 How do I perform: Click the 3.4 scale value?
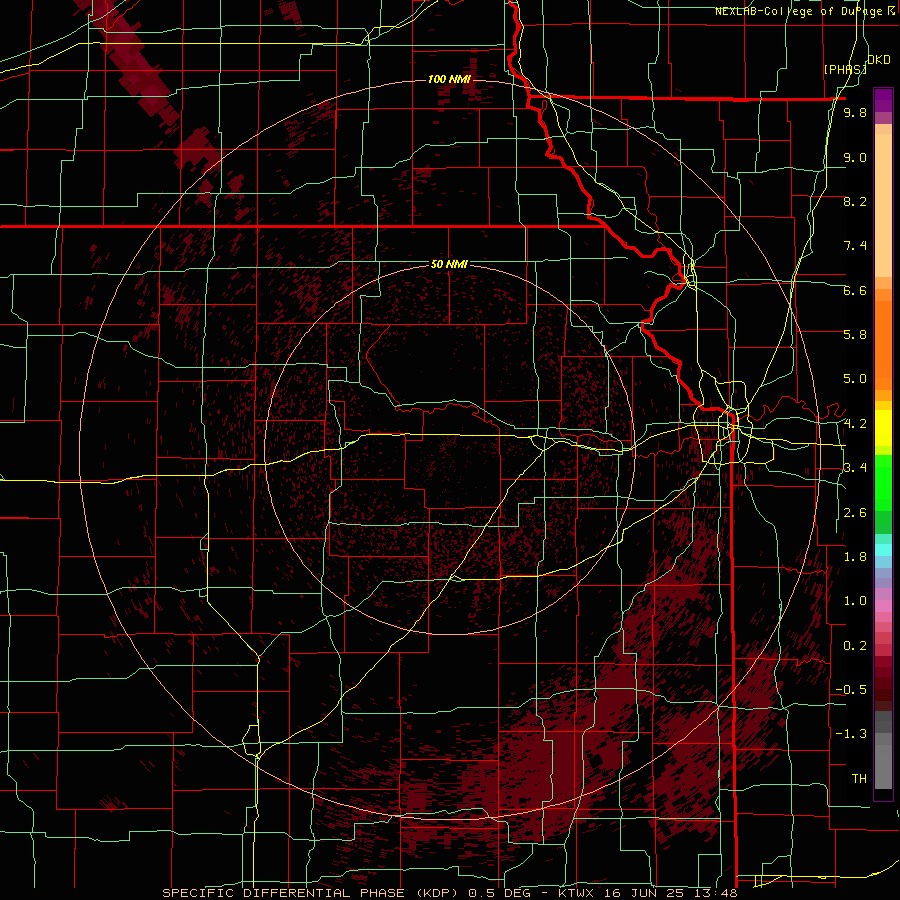pyautogui.click(x=855, y=468)
